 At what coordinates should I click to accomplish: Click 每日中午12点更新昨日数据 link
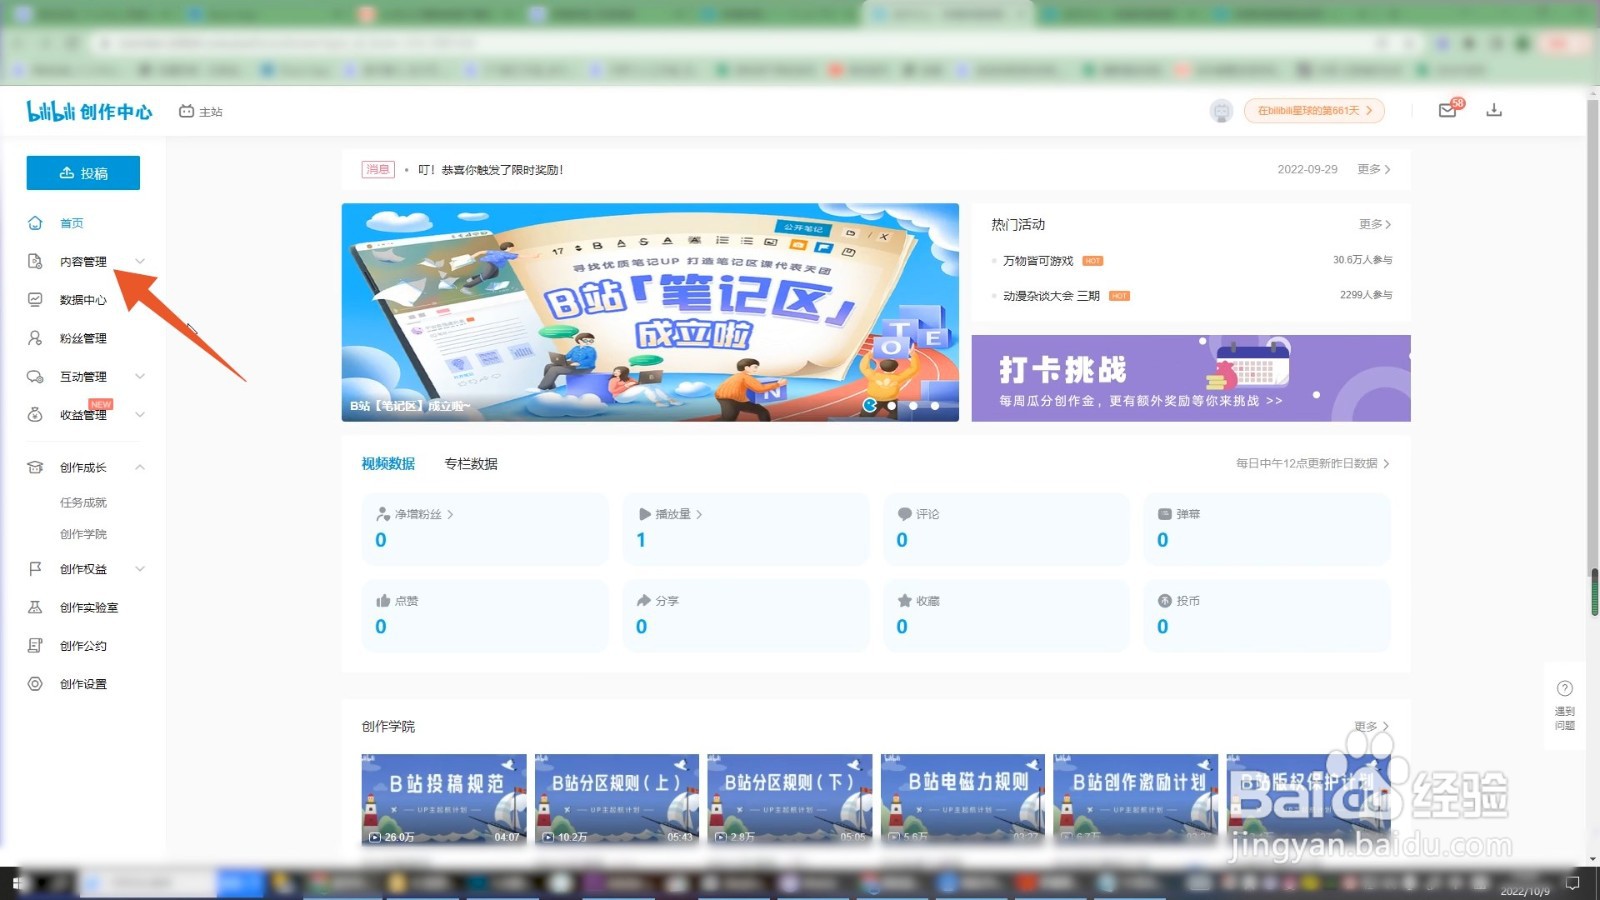[x=1313, y=464]
